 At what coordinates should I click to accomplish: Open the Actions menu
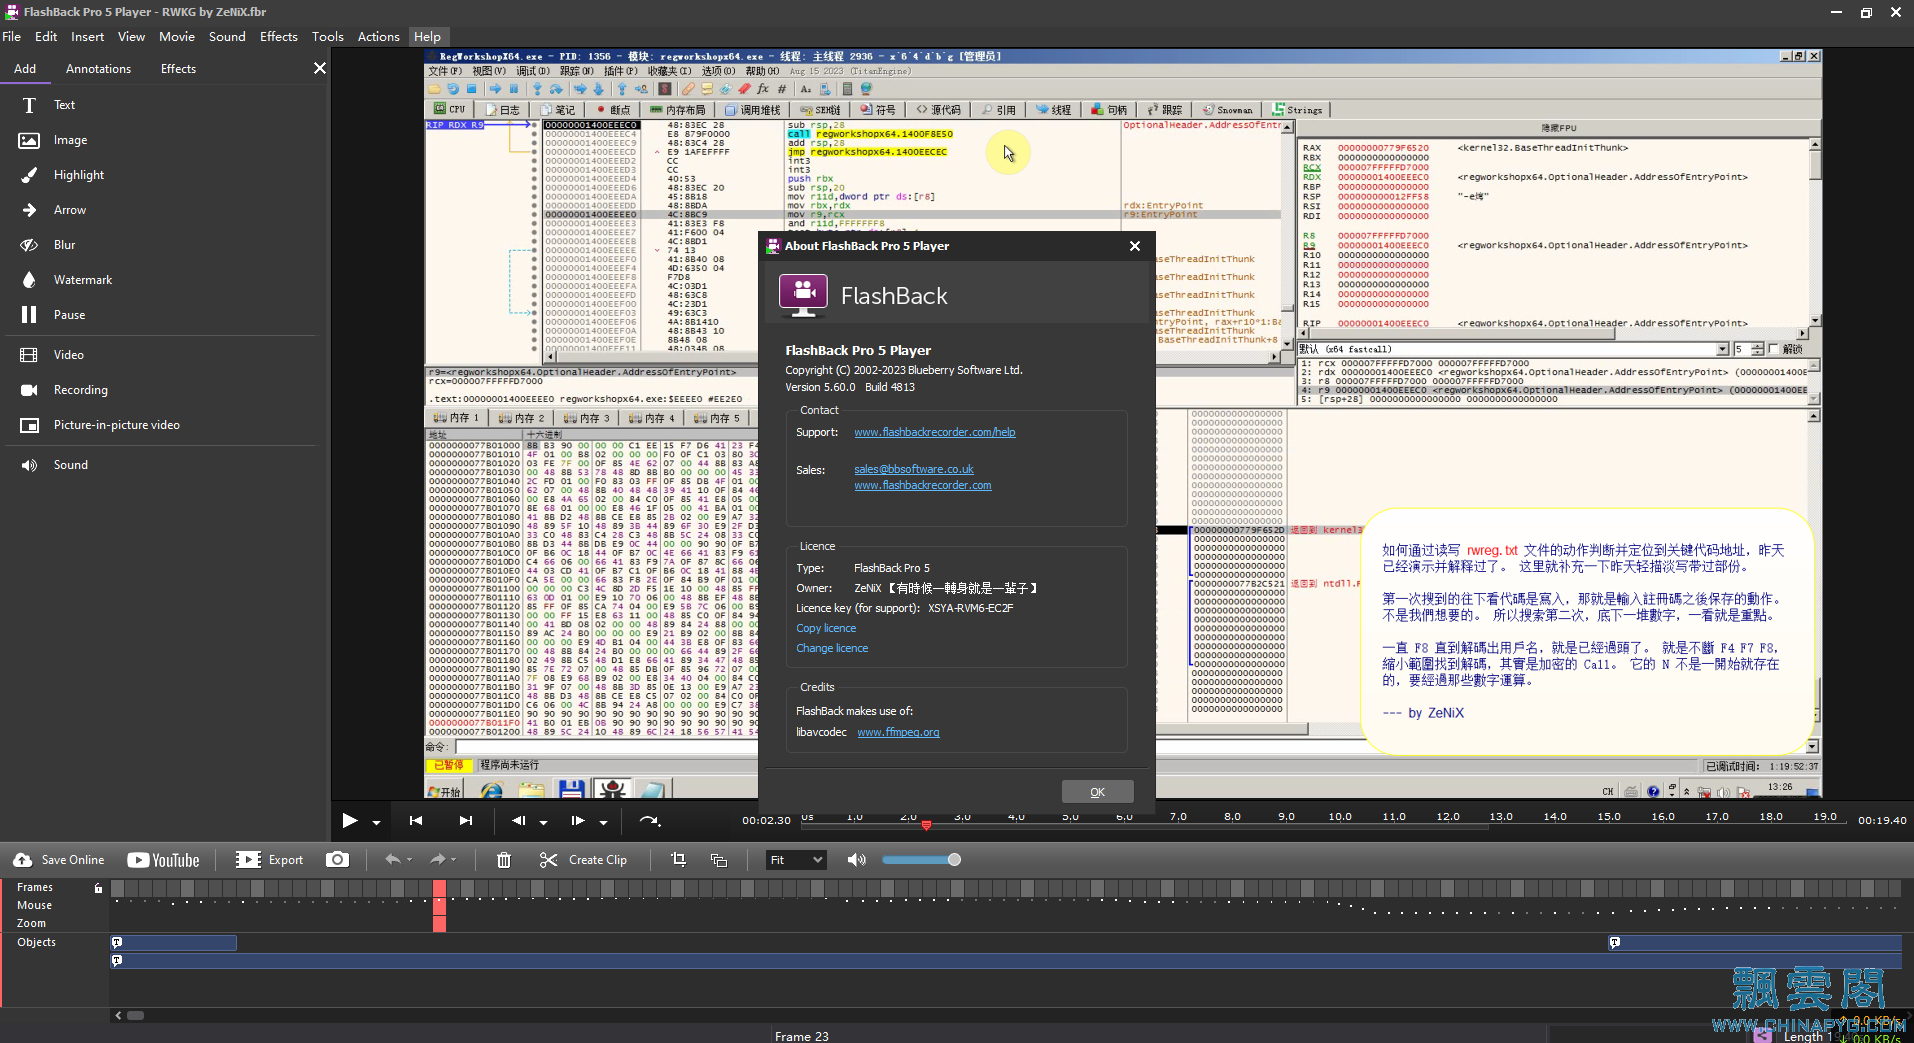coord(379,37)
